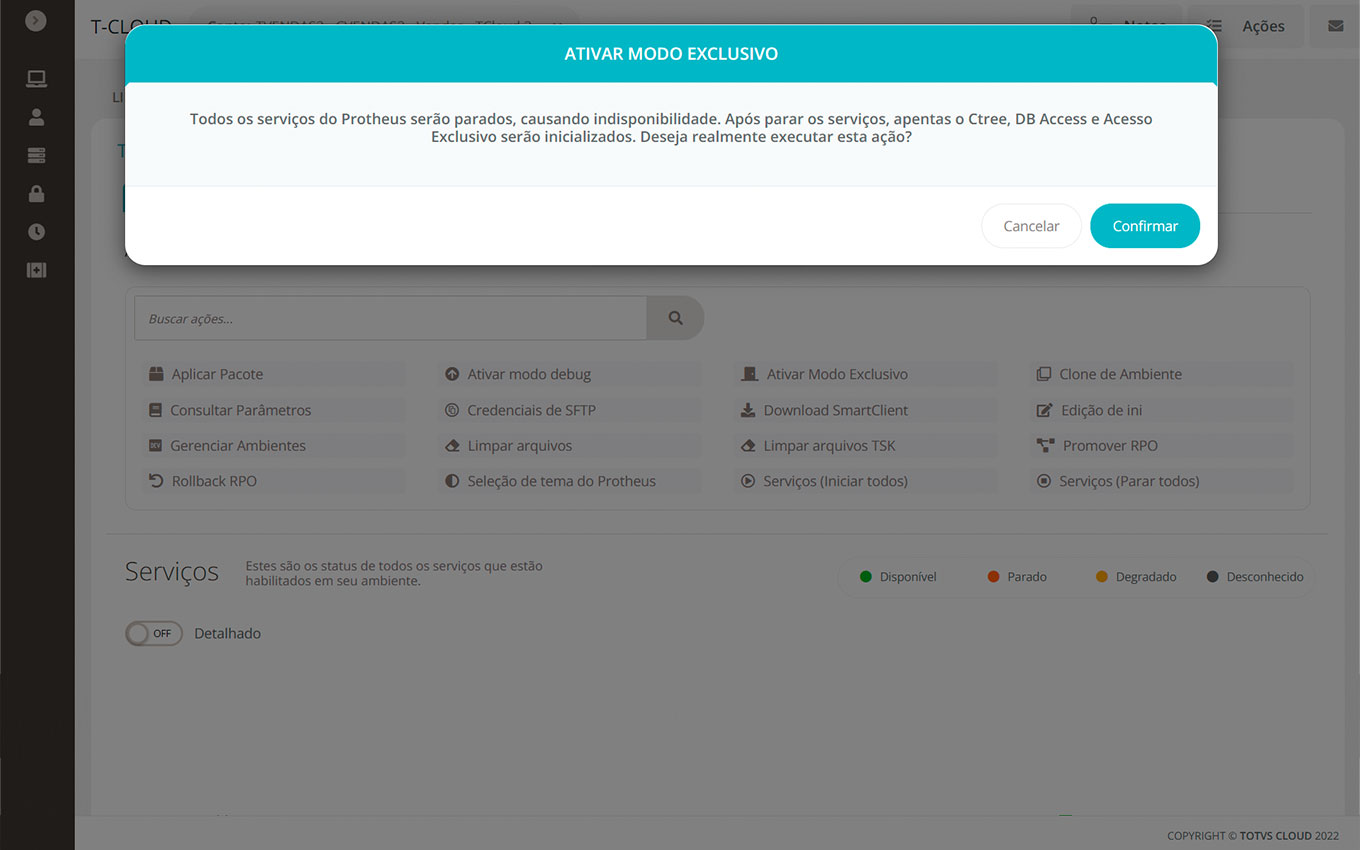Click the Serviços section heading
This screenshot has width=1360, height=850.
click(x=172, y=572)
